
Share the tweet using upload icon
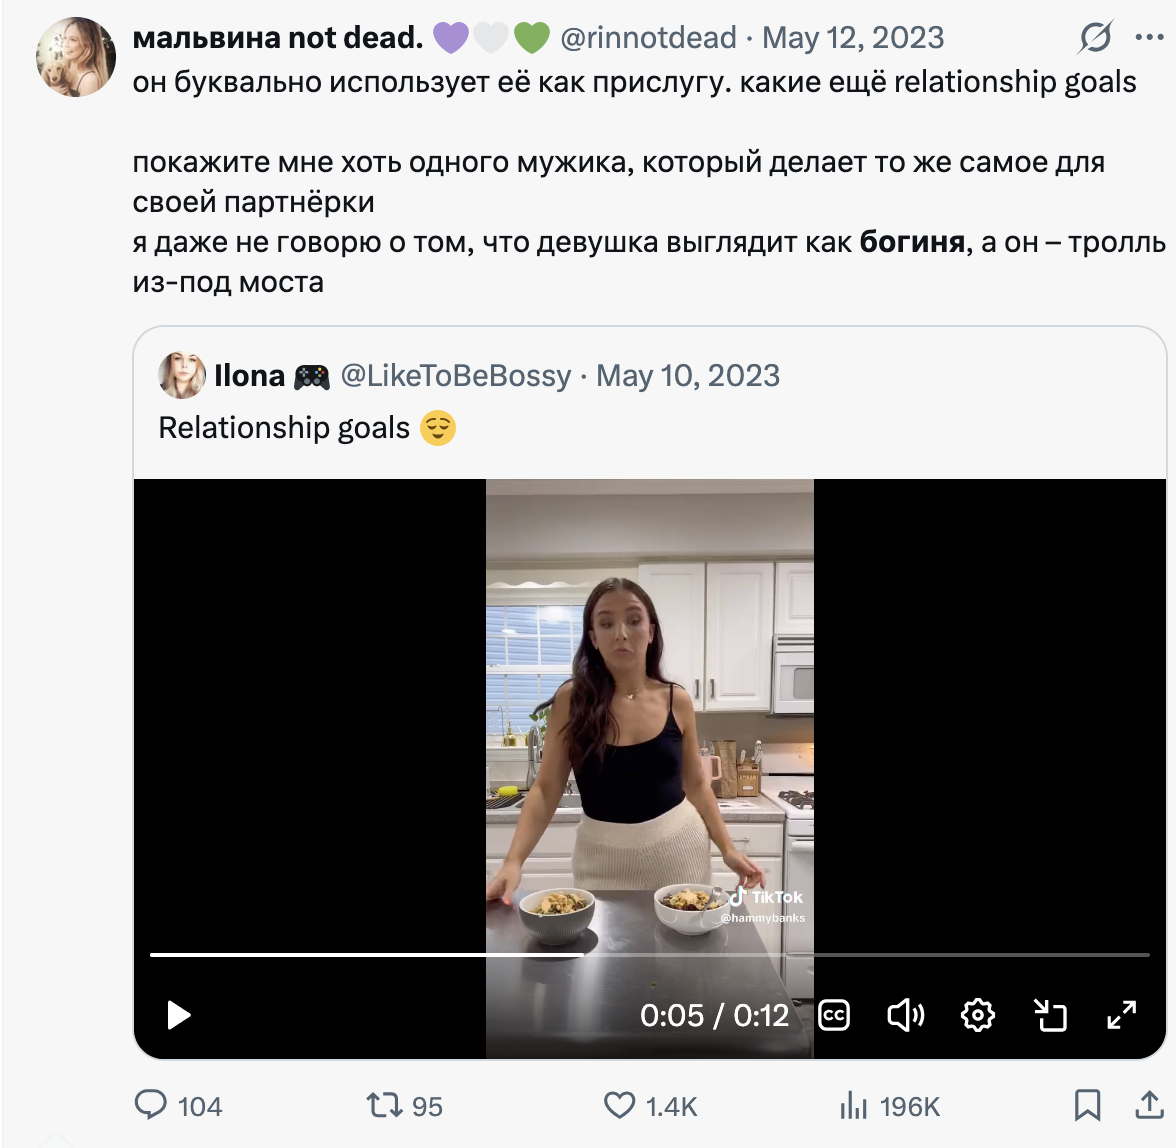pos(1149,1105)
